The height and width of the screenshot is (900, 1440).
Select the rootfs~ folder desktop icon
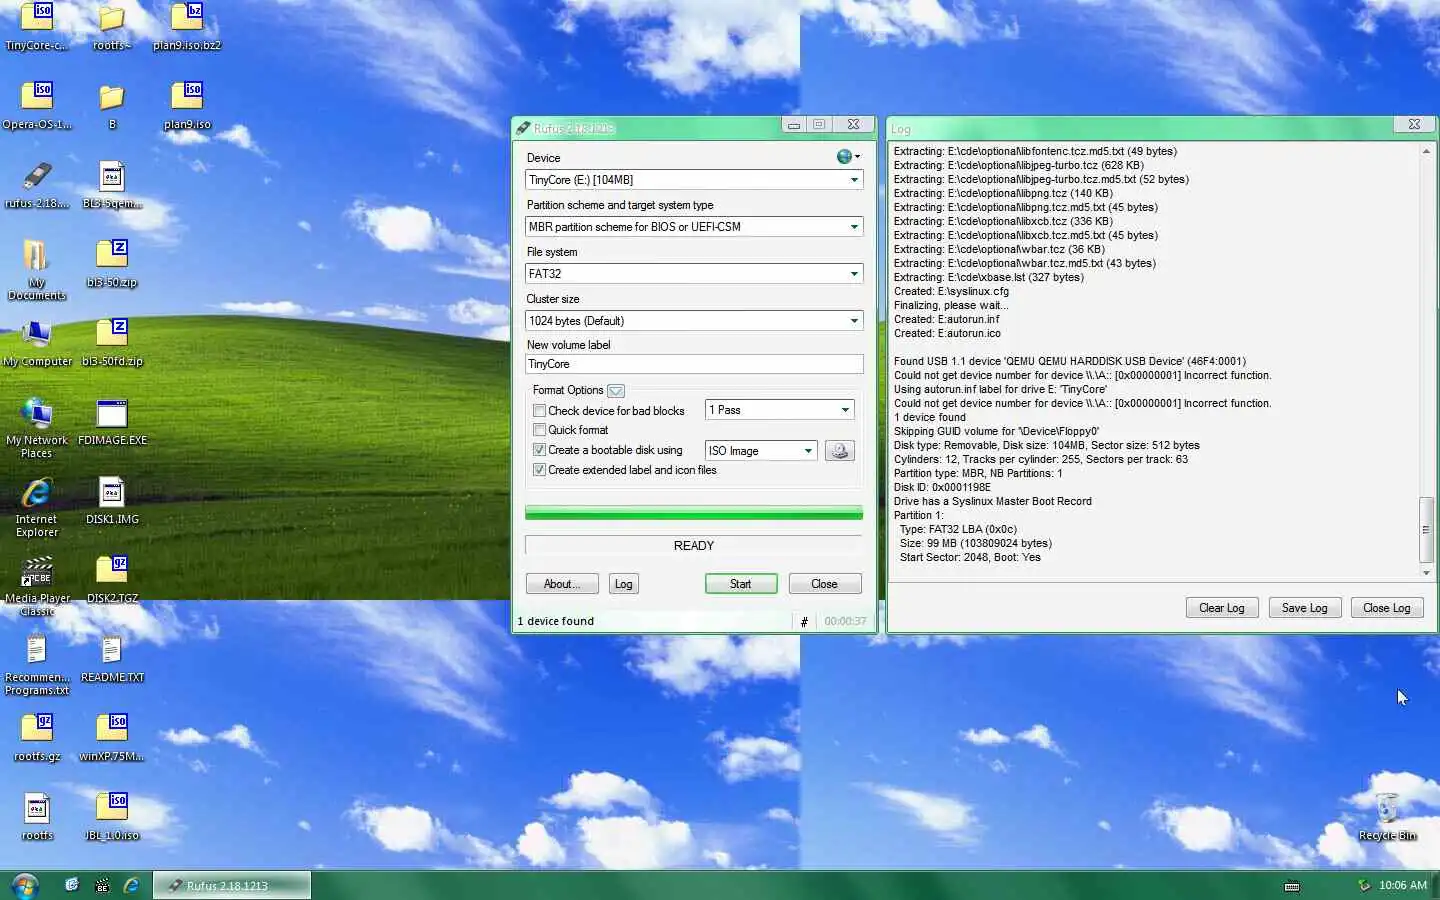pos(112,25)
